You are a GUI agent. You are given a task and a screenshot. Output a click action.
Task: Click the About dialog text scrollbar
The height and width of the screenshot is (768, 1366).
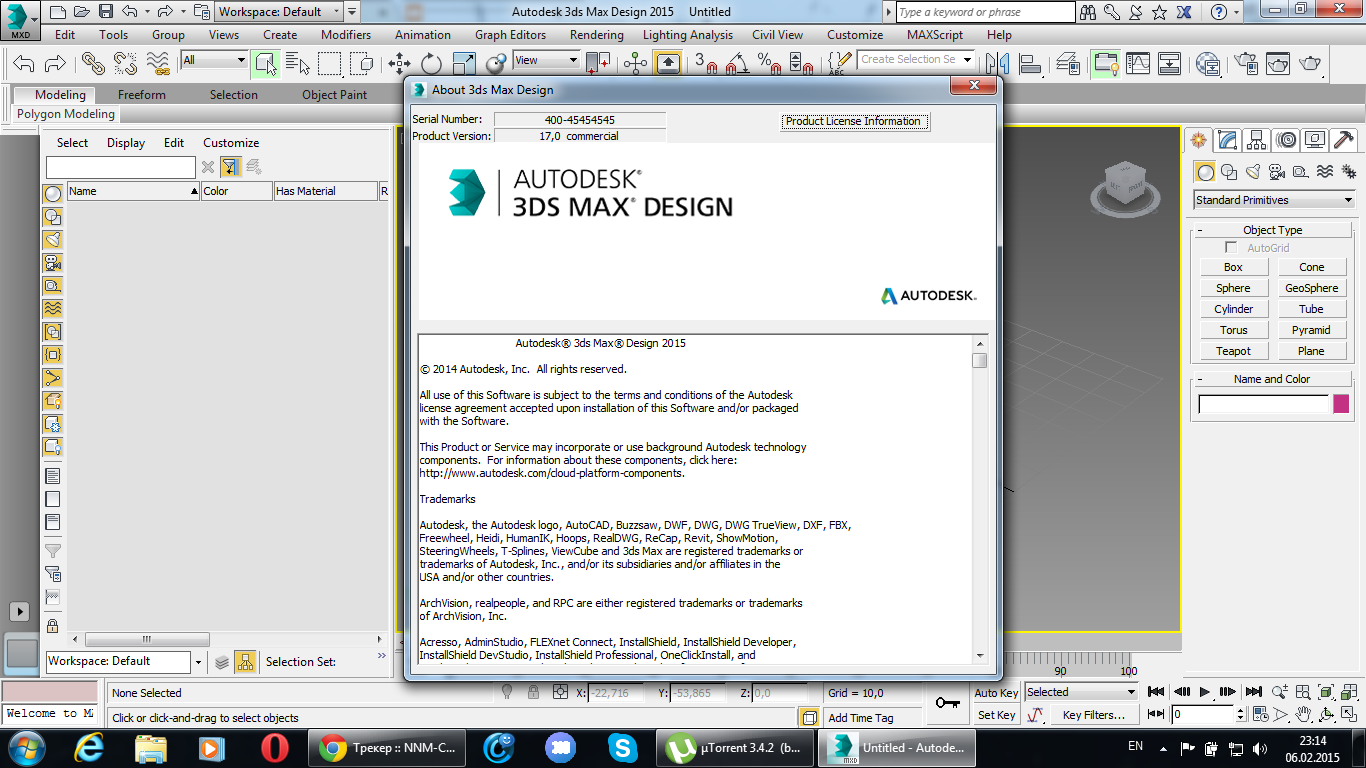point(979,498)
